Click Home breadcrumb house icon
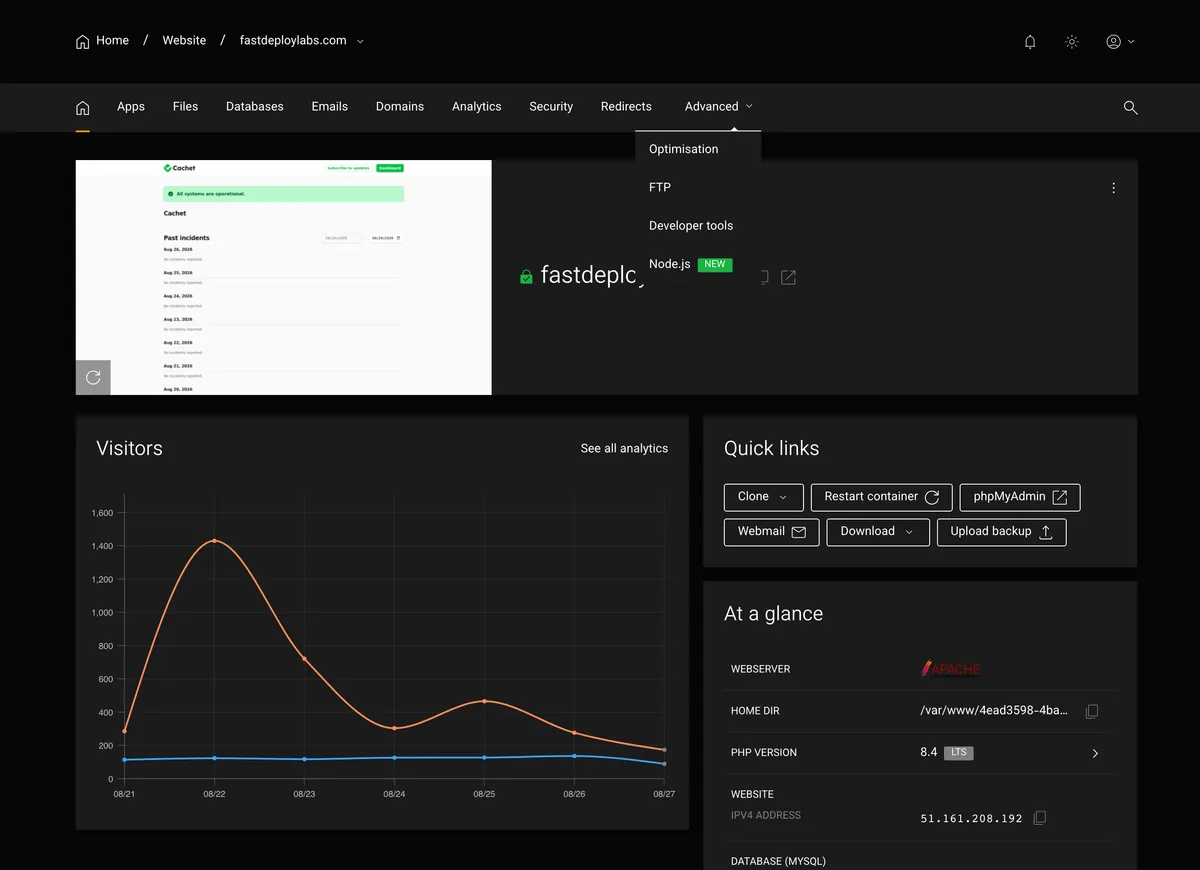This screenshot has height=870, width=1200. coord(83,42)
